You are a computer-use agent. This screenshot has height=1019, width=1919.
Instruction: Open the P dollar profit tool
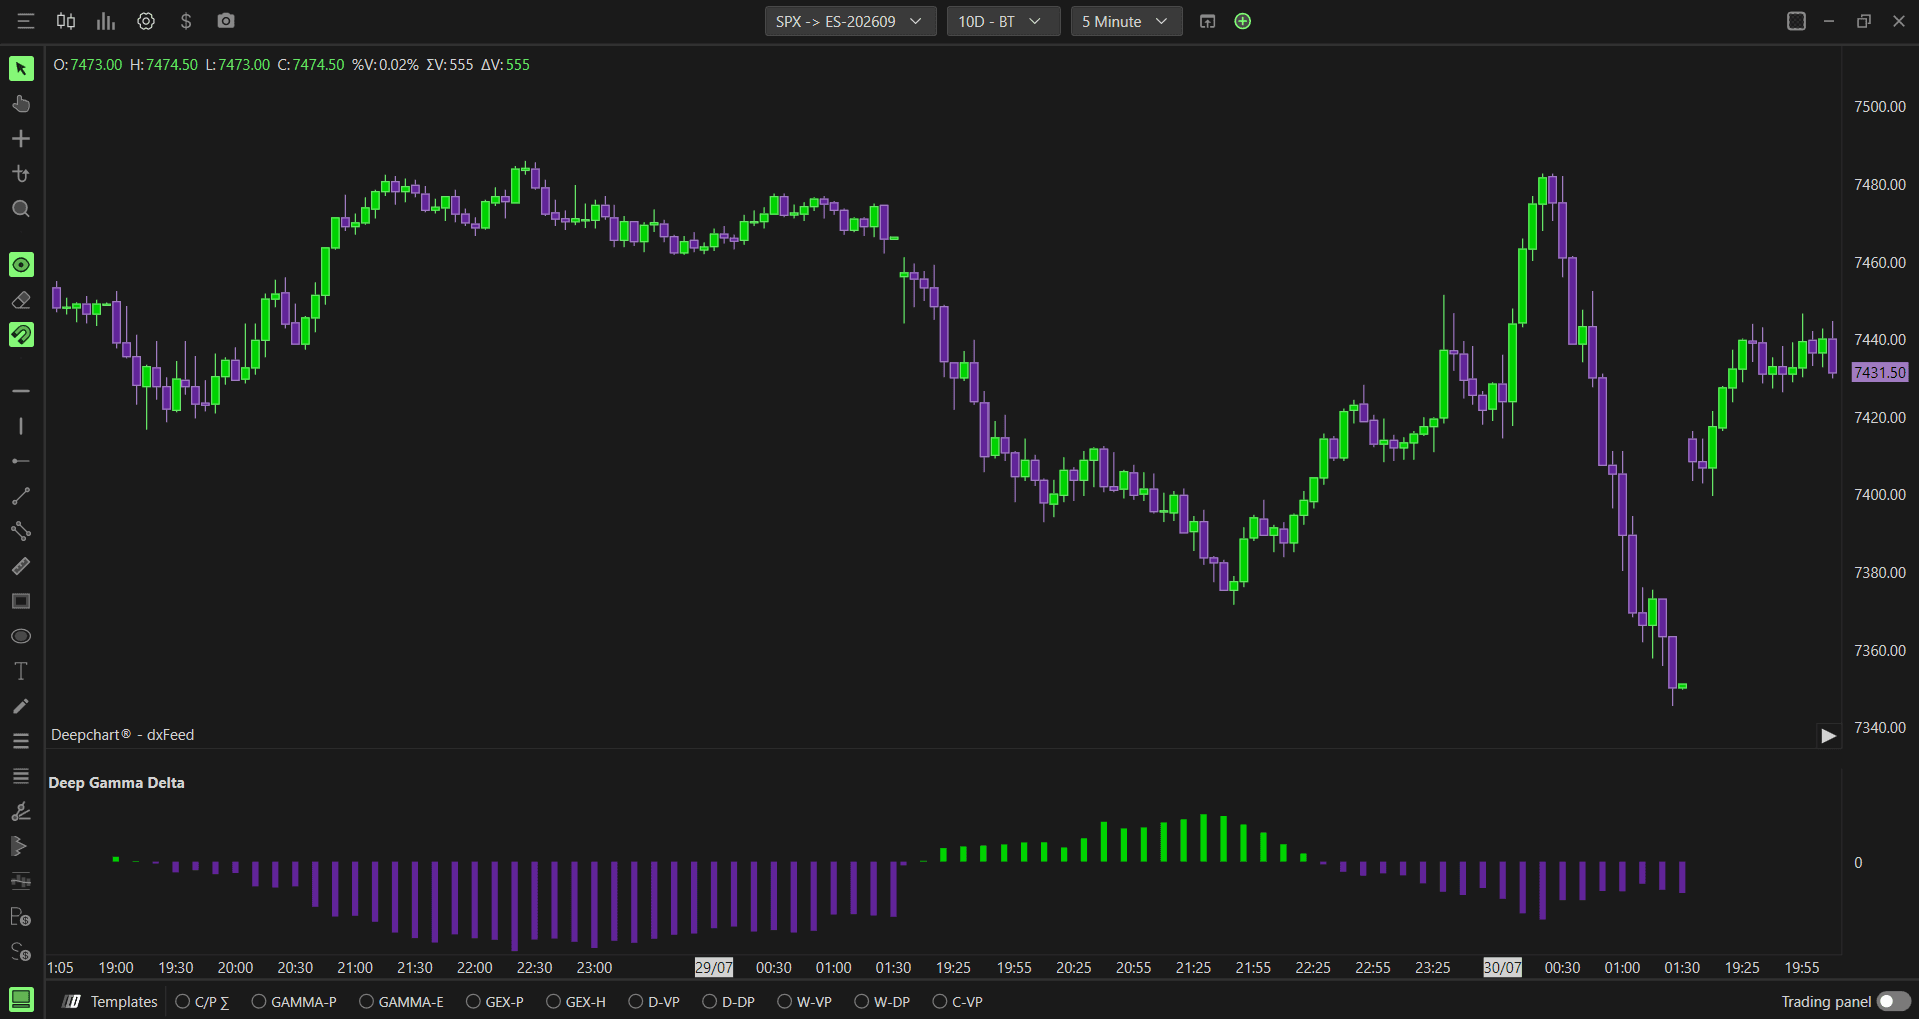(x=21, y=916)
